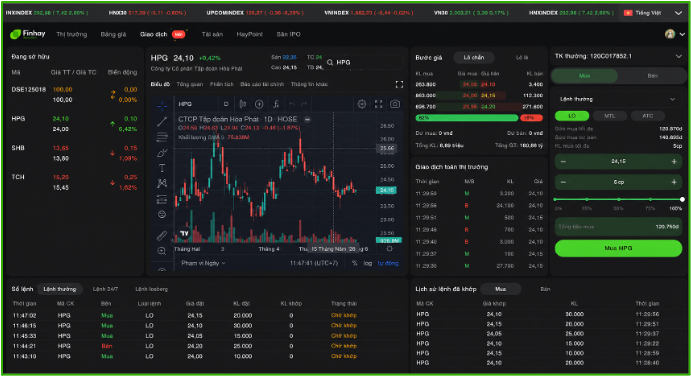Viewport: 691px width, 377px height.
Task: Click the Finhay logo
Action: (x=27, y=34)
